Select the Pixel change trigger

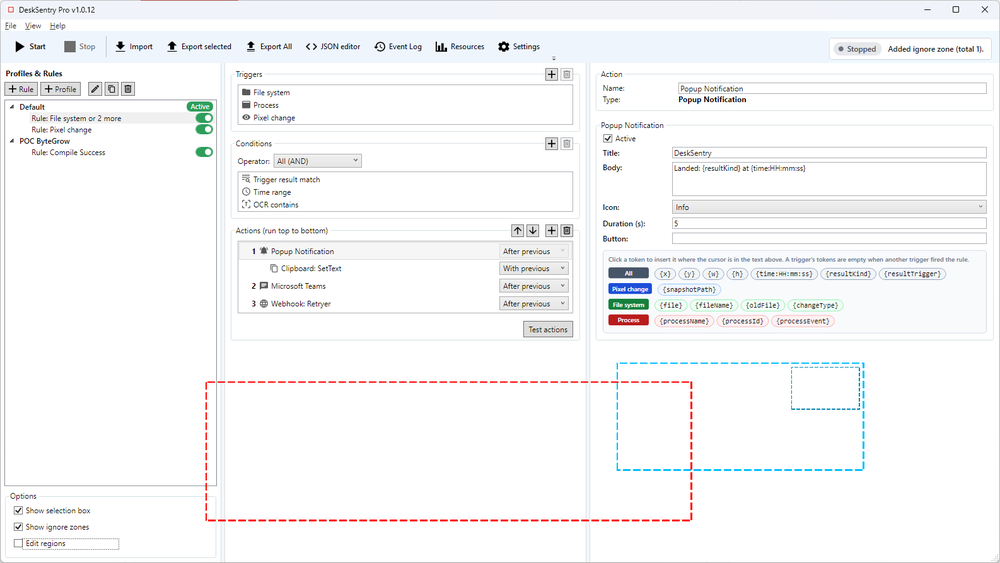405,118
